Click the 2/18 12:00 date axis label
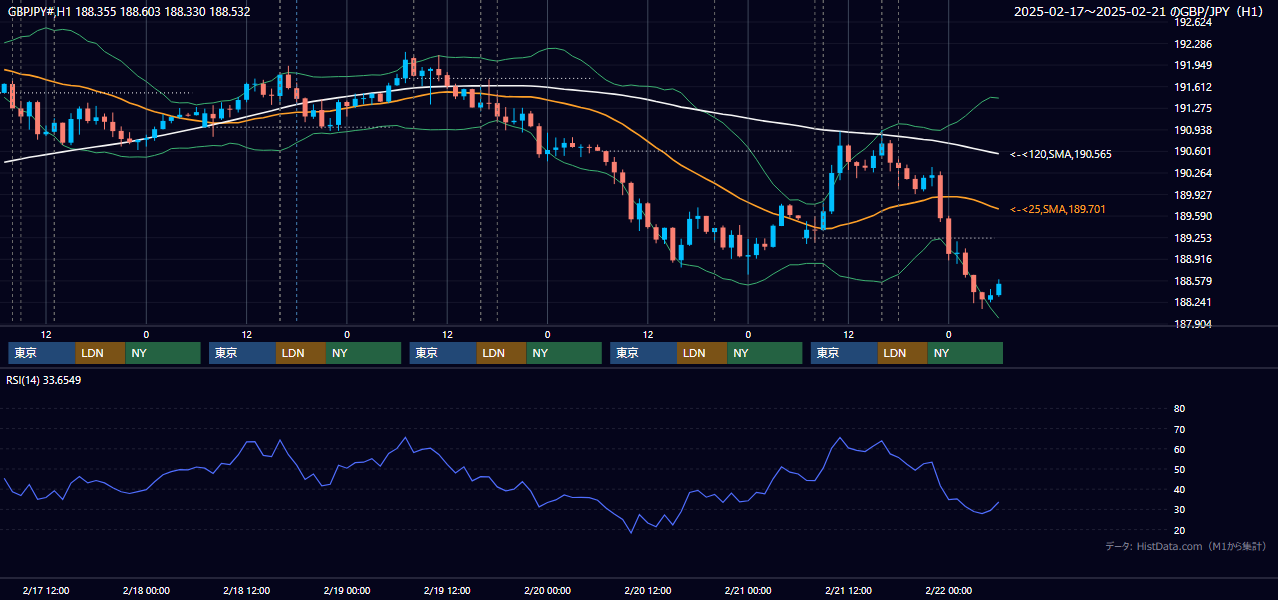Image resolution: width=1278 pixels, height=600 pixels. [x=247, y=591]
